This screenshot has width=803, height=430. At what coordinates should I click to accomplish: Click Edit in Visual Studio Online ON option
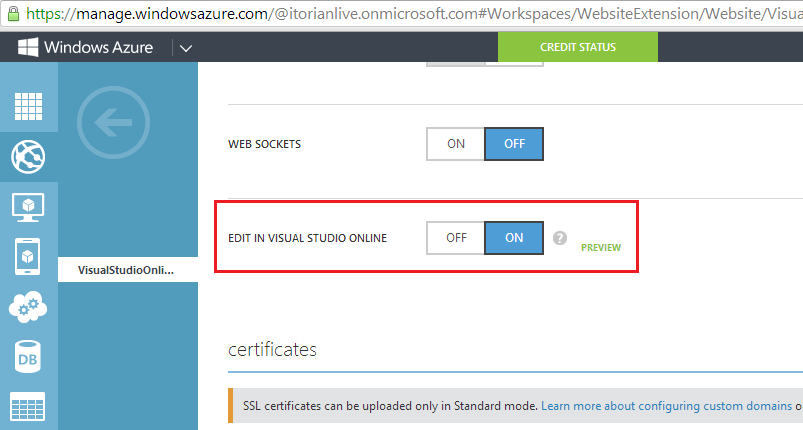click(514, 238)
